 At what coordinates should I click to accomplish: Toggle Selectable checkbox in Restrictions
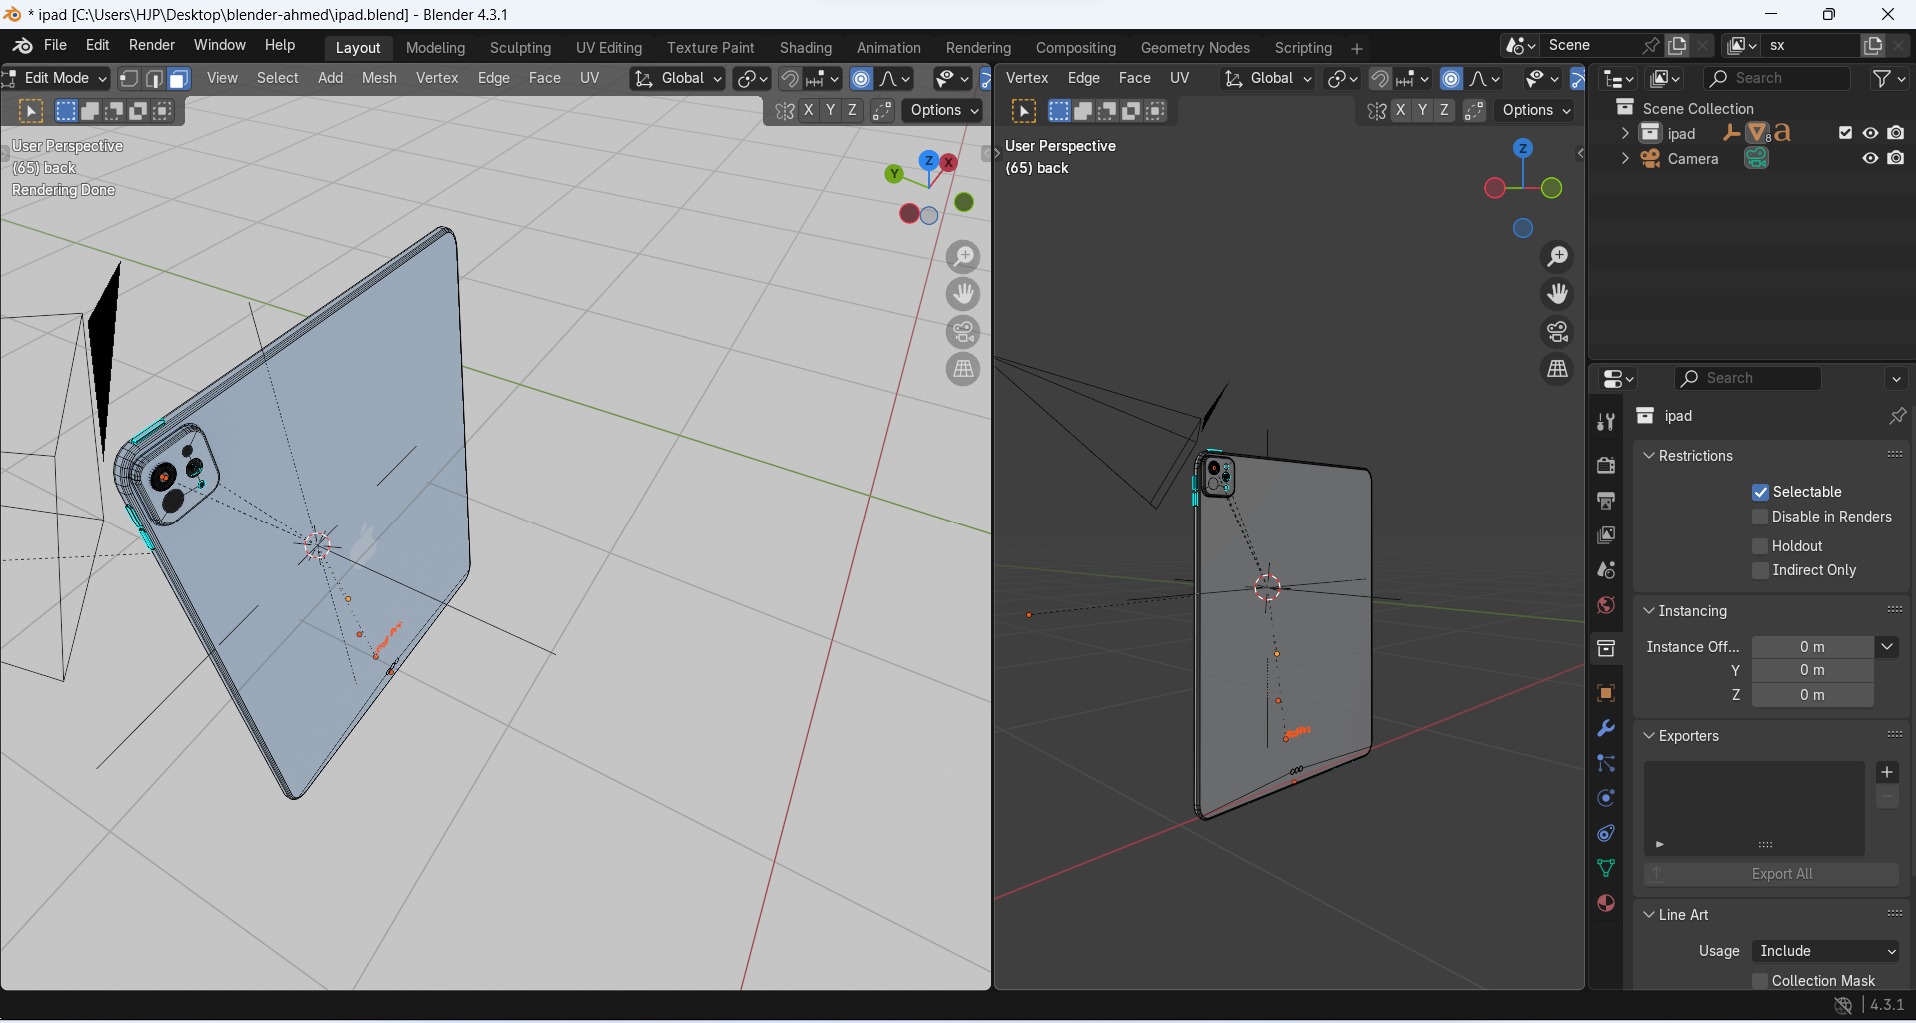pyautogui.click(x=1761, y=492)
